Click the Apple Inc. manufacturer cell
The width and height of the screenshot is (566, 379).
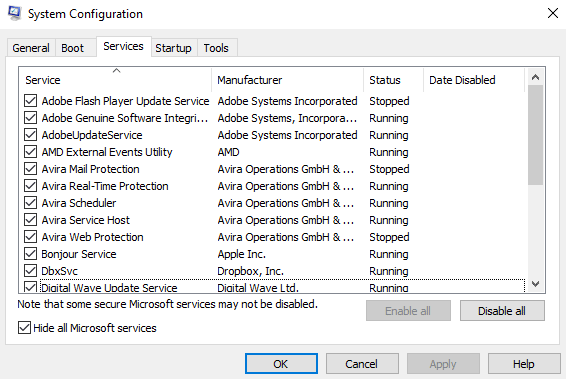pos(241,254)
